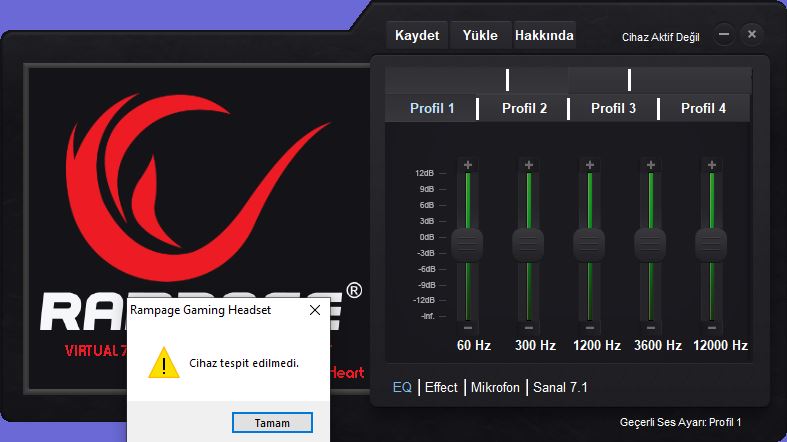This screenshot has width=787, height=442.
Task: Click the Kaydet button
Action: [x=417, y=35]
